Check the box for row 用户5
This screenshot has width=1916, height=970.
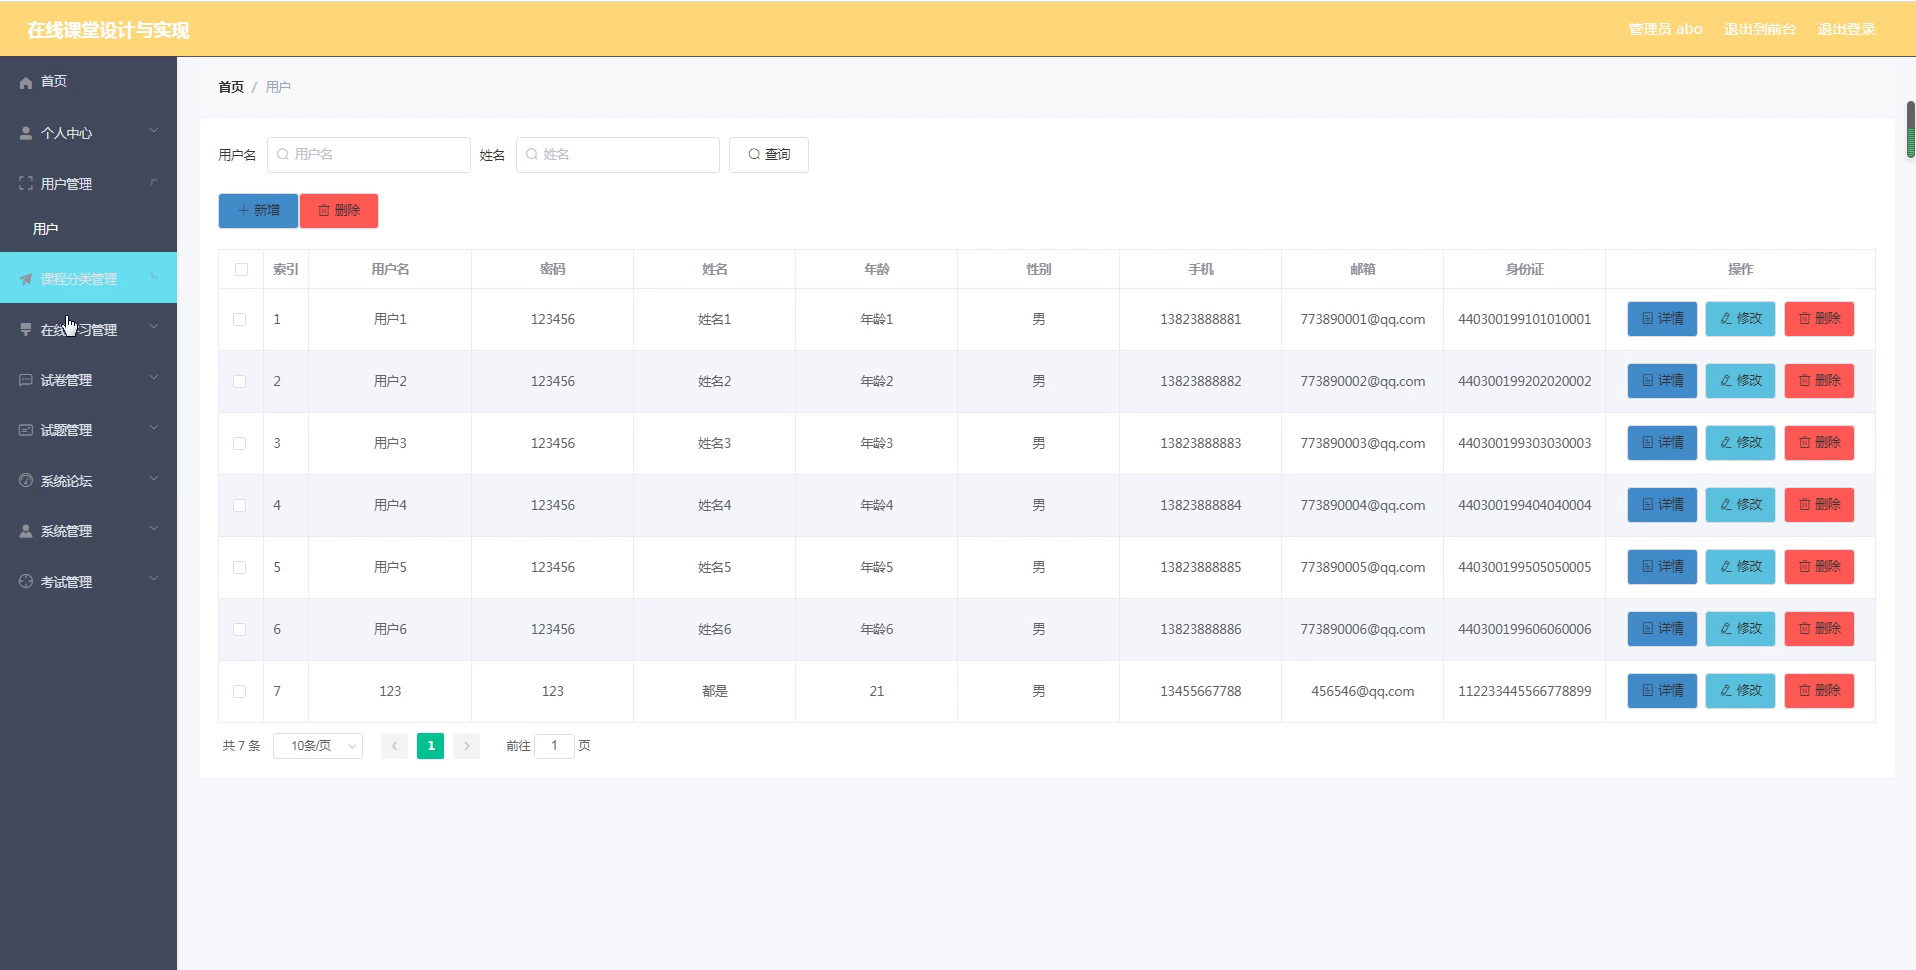239,567
